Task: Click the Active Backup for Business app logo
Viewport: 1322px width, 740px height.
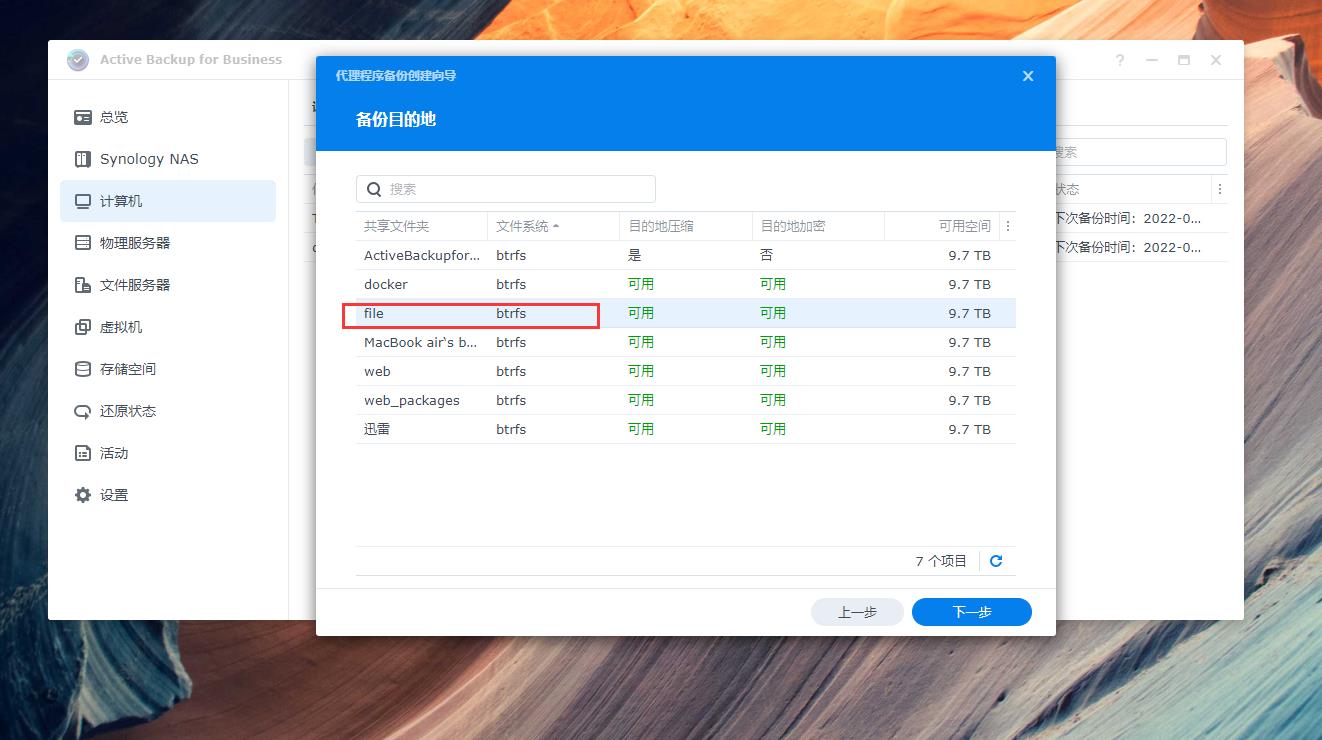Action: 77,60
